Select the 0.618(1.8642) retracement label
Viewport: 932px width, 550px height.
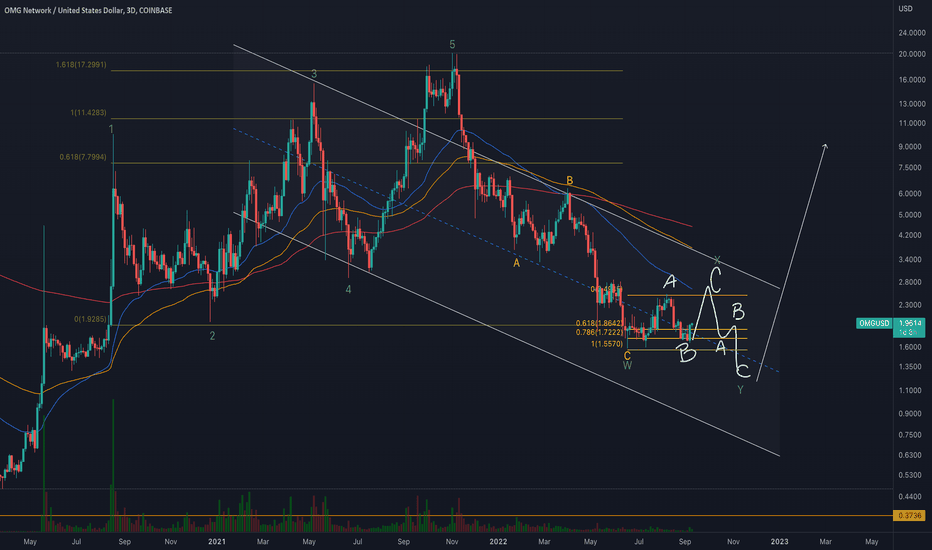coord(599,323)
